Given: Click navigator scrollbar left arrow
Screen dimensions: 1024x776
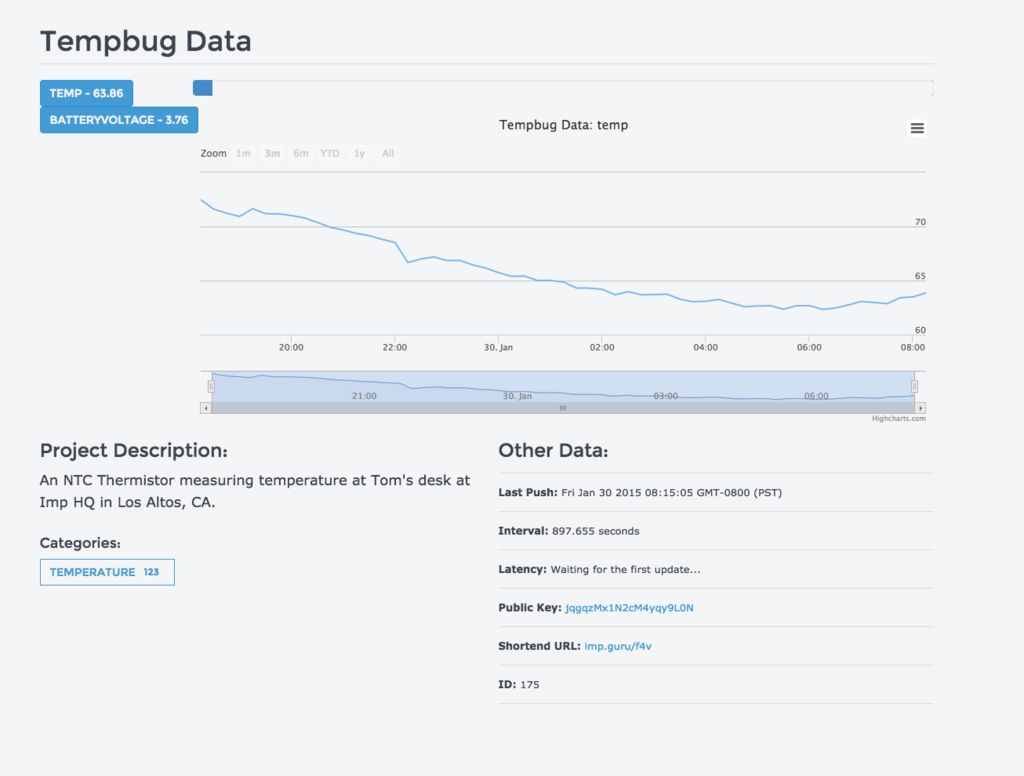Looking at the screenshot, I should 206,408.
